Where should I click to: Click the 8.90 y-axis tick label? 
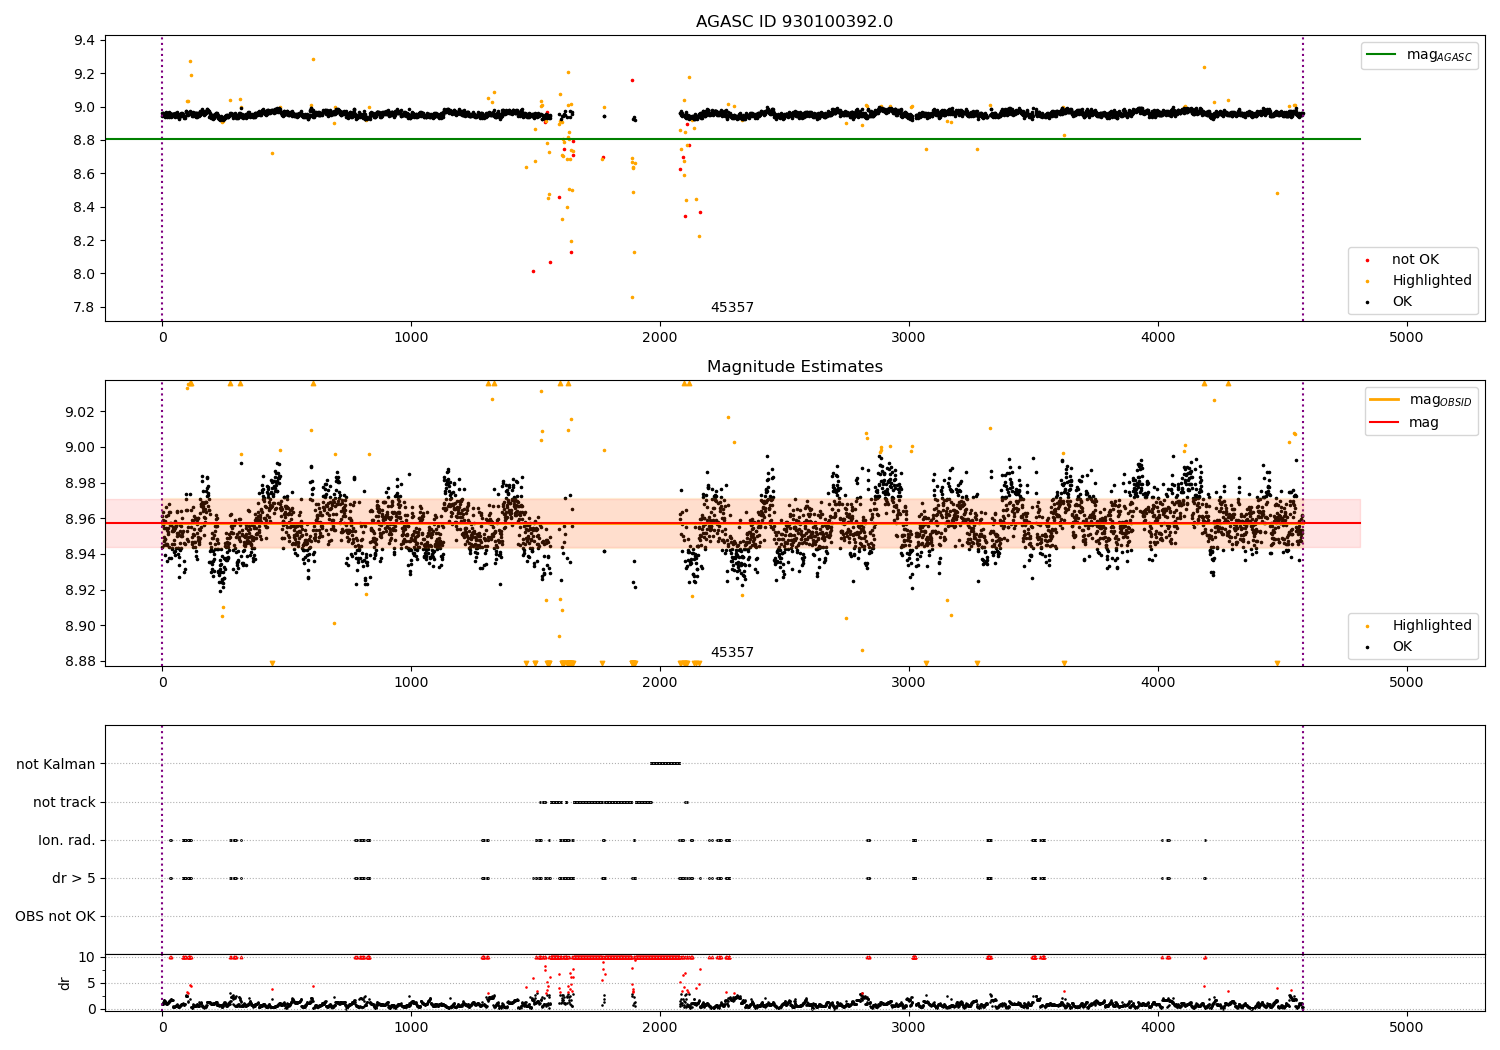click(x=81, y=627)
